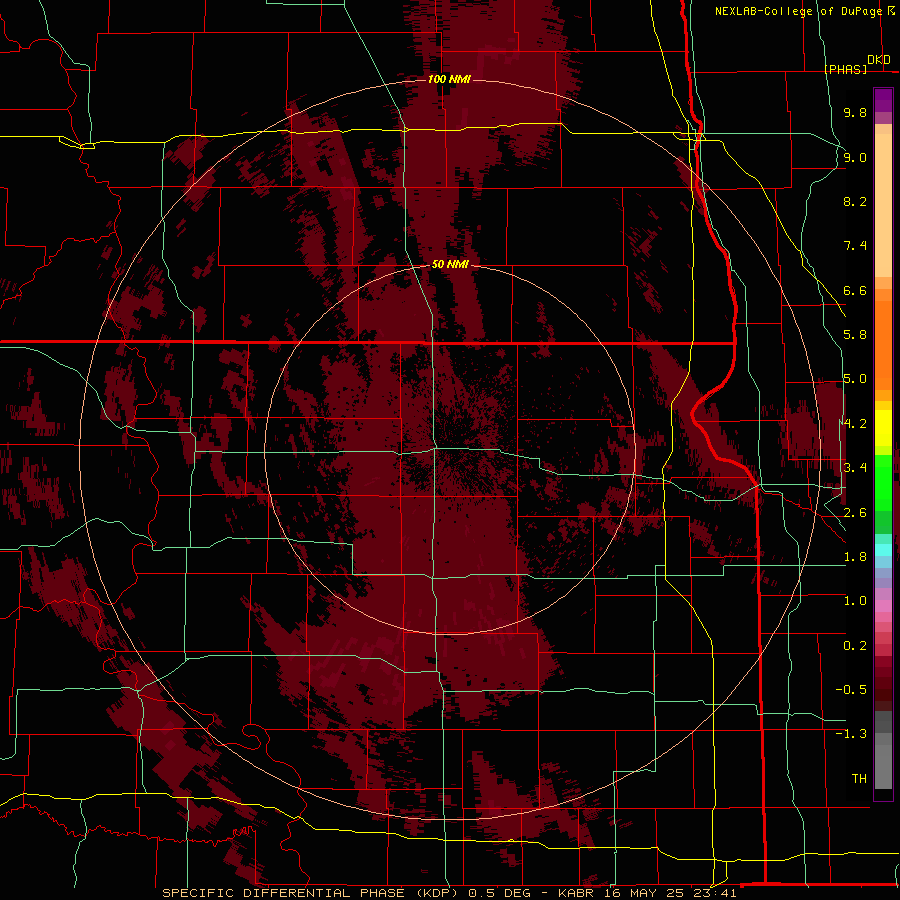The height and width of the screenshot is (900, 900).
Task: Click the 8.2 scale value
Action: 855,201
